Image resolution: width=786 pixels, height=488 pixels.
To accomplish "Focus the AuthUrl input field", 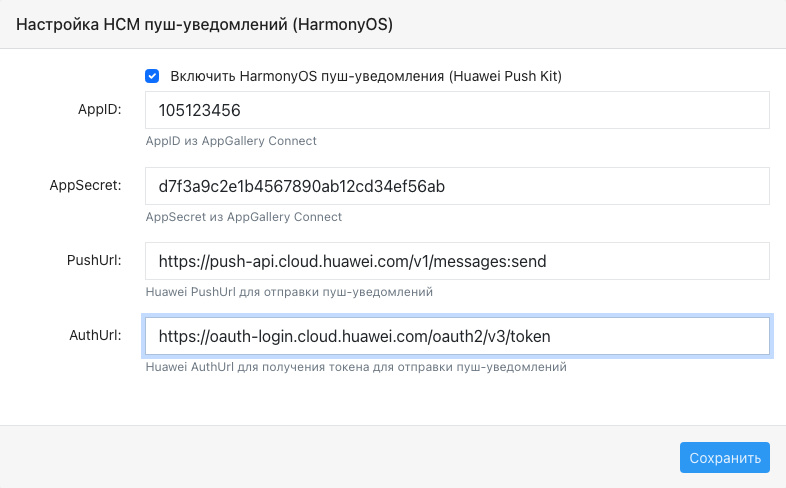I will (457, 336).
